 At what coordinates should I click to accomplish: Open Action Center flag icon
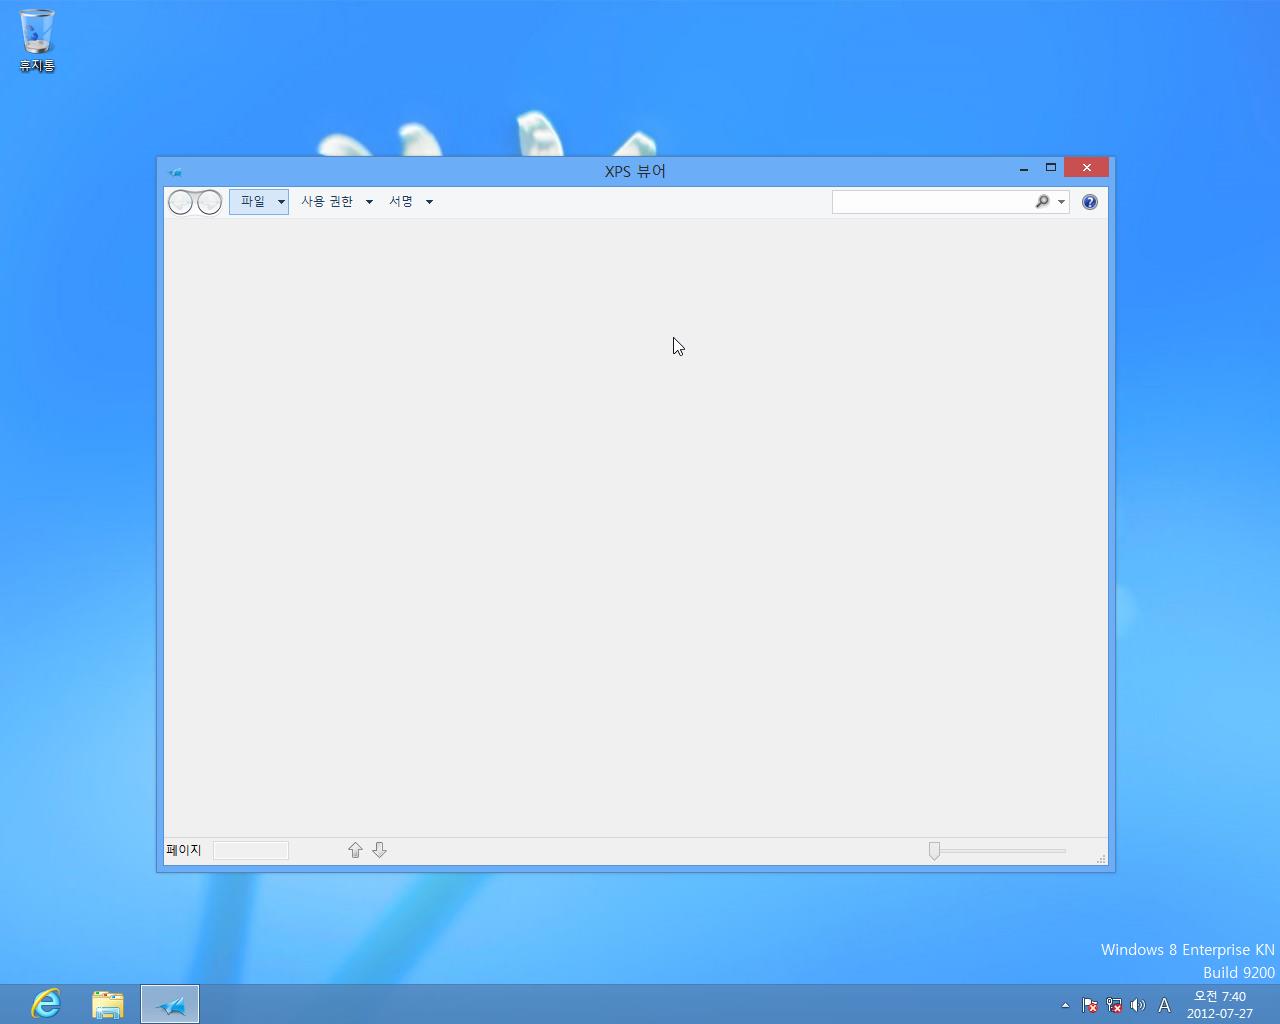point(1090,1005)
